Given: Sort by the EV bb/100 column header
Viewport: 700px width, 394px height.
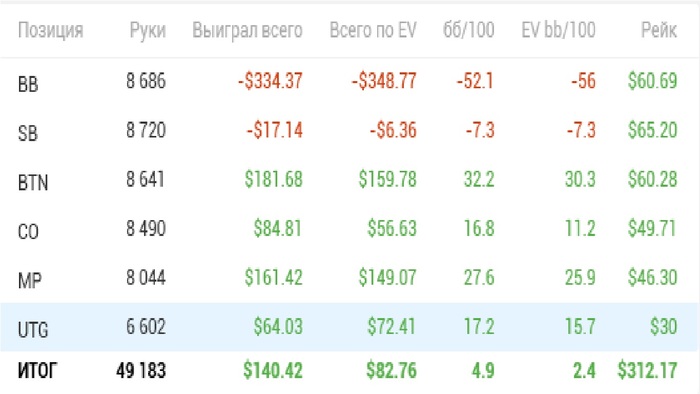Looking at the screenshot, I should pos(558,30).
